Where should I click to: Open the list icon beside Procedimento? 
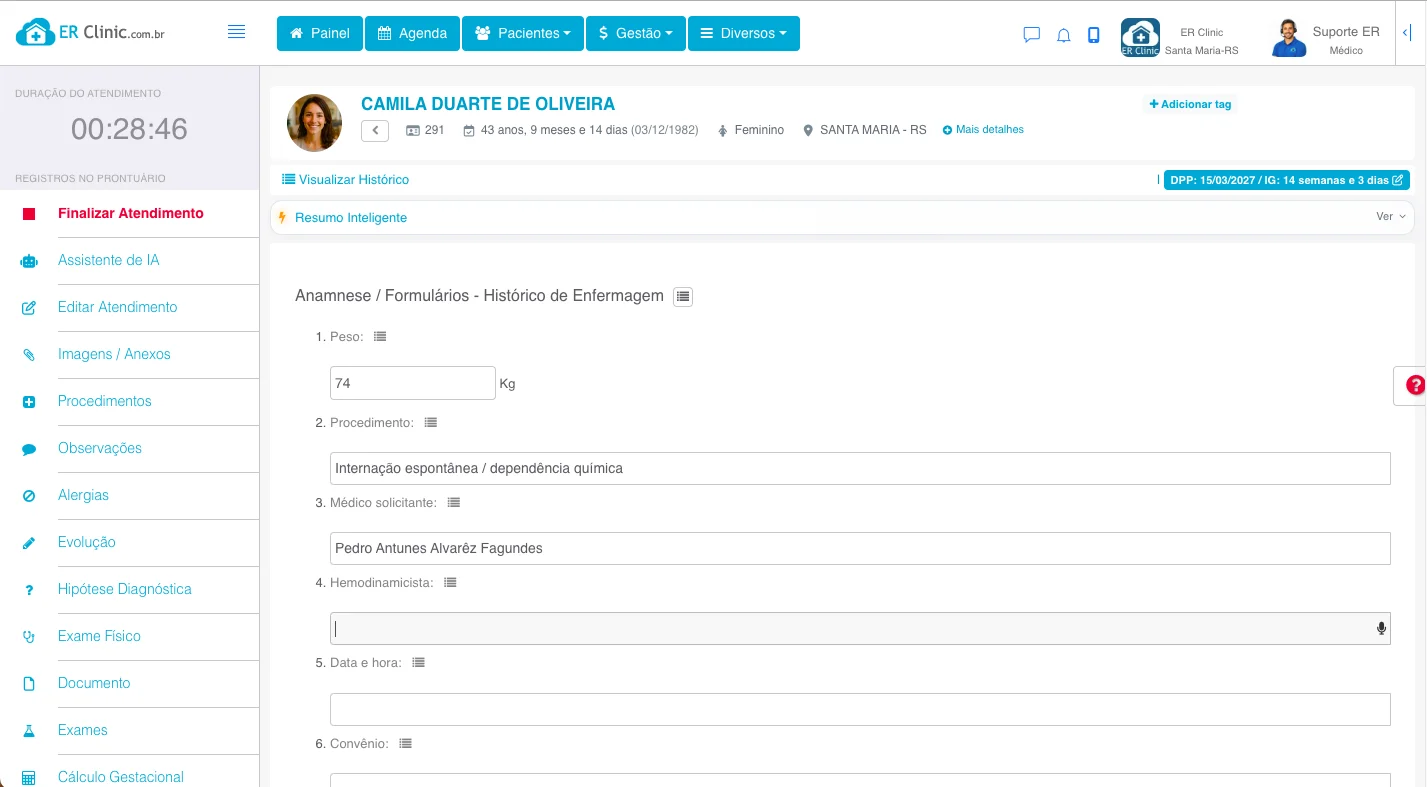pos(430,423)
